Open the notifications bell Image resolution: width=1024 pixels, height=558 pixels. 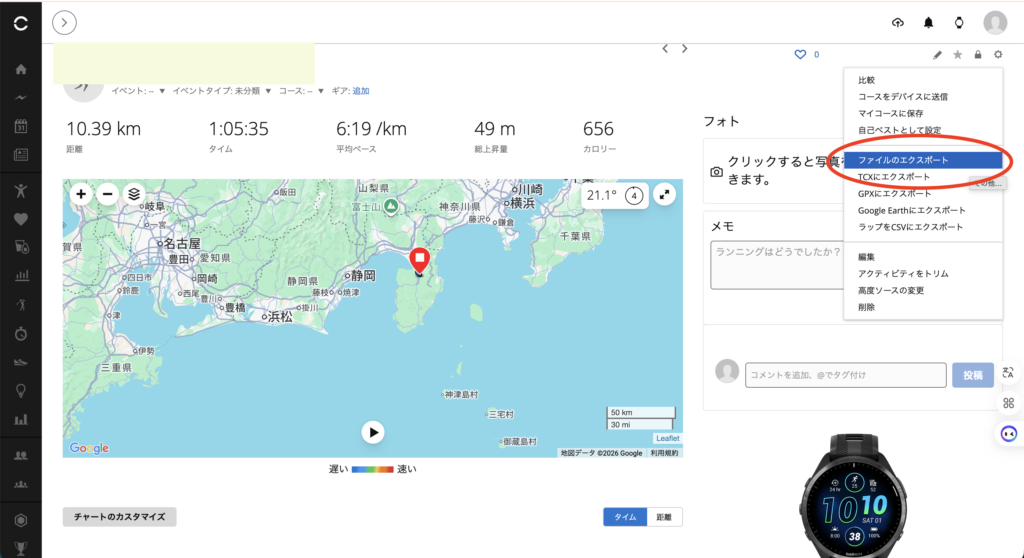pos(928,23)
